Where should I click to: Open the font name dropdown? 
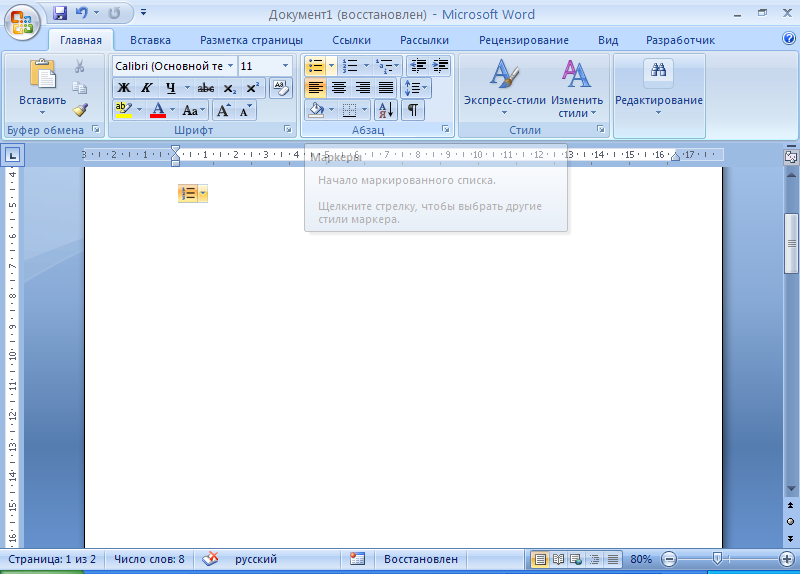230,66
